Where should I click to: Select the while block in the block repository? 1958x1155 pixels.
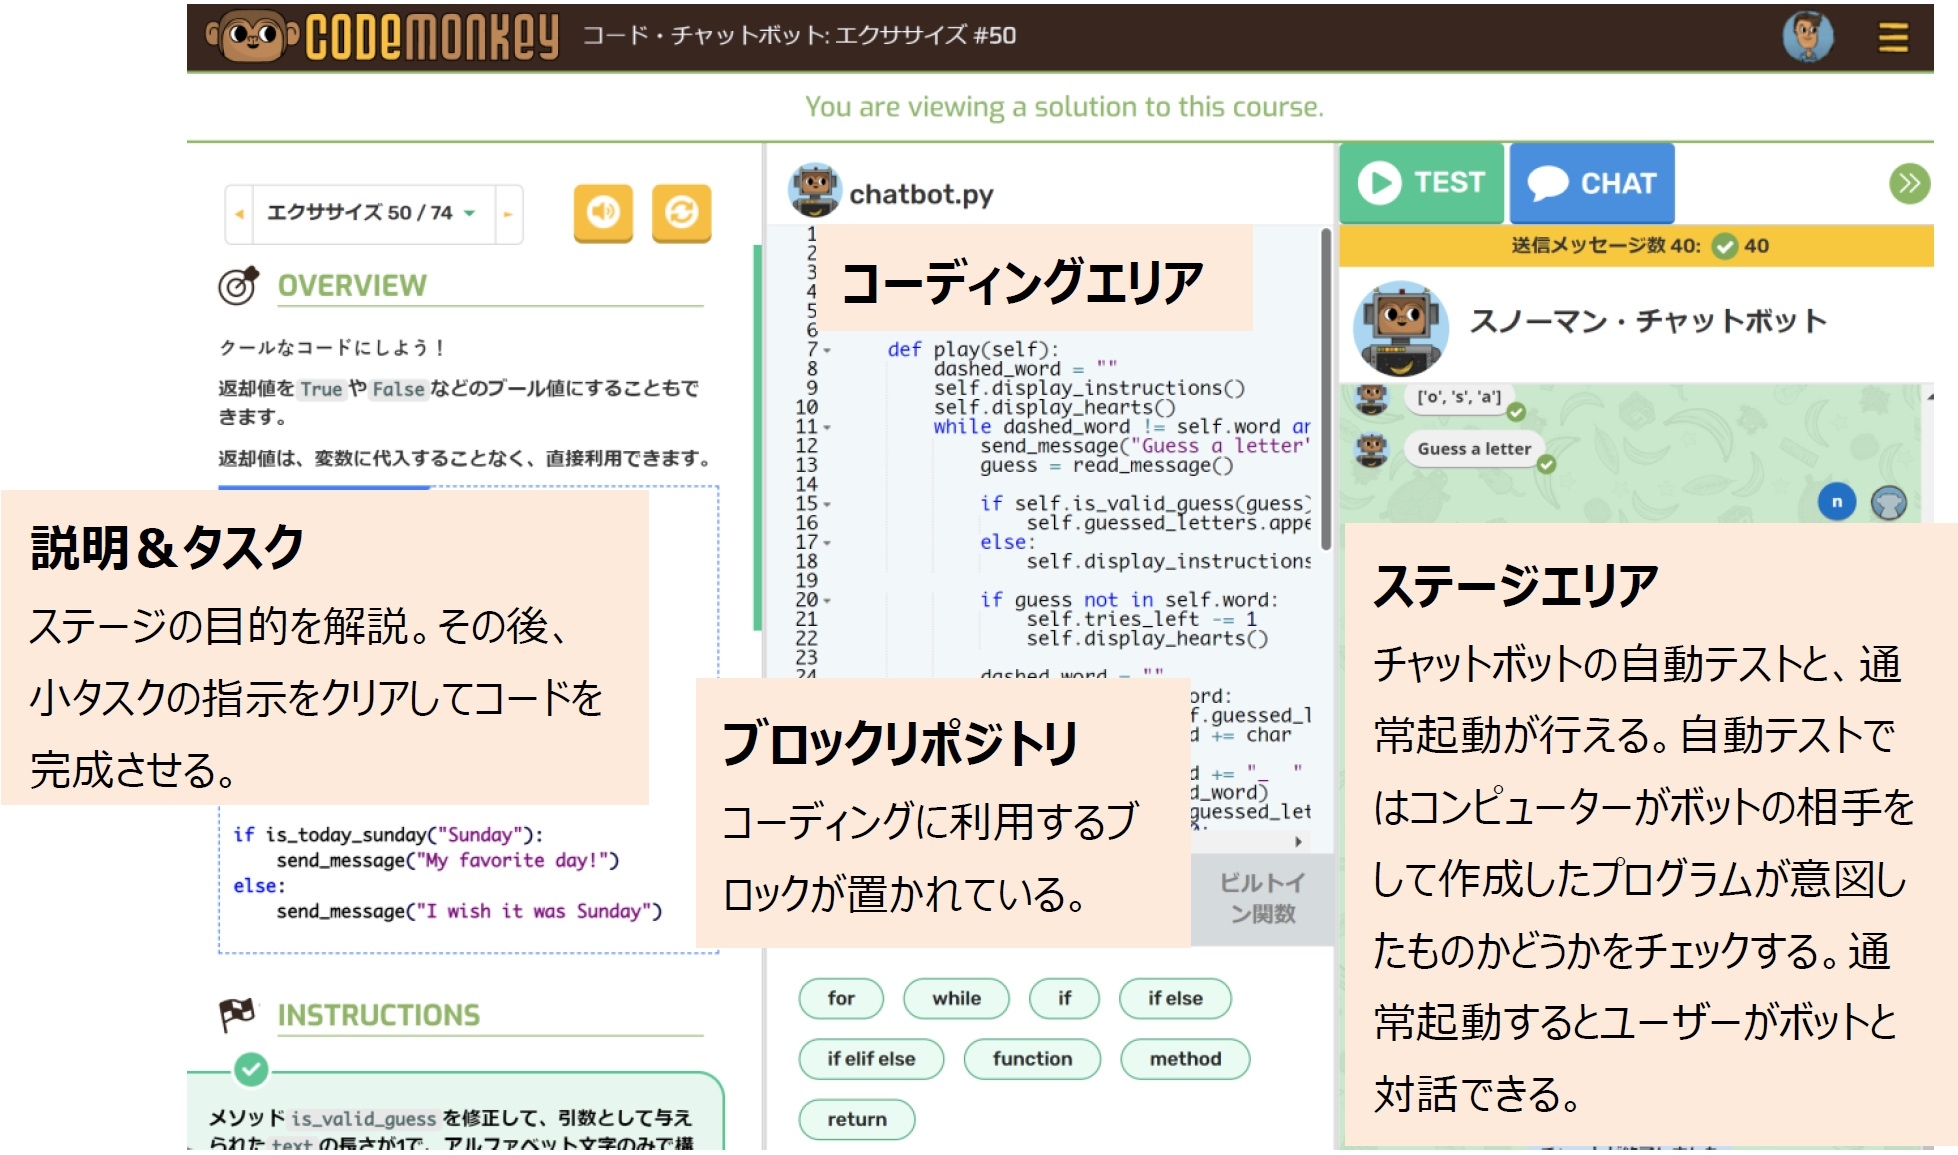click(x=955, y=998)
